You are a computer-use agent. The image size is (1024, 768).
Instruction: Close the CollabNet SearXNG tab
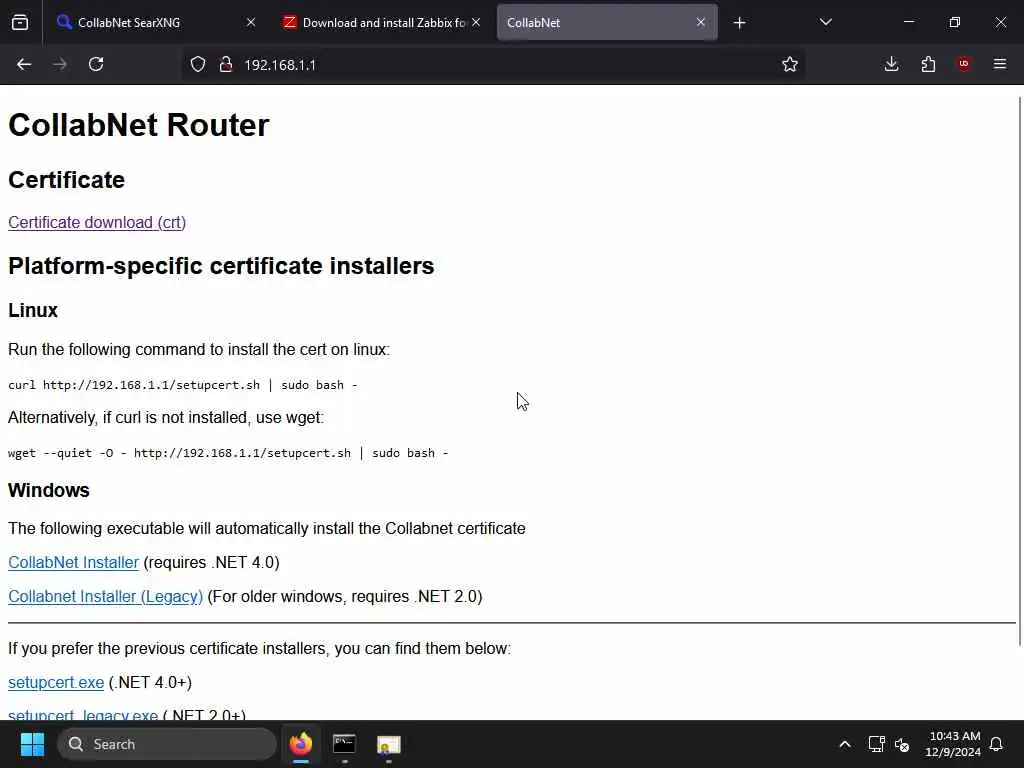pyautogui.click(x=251, y=22)
